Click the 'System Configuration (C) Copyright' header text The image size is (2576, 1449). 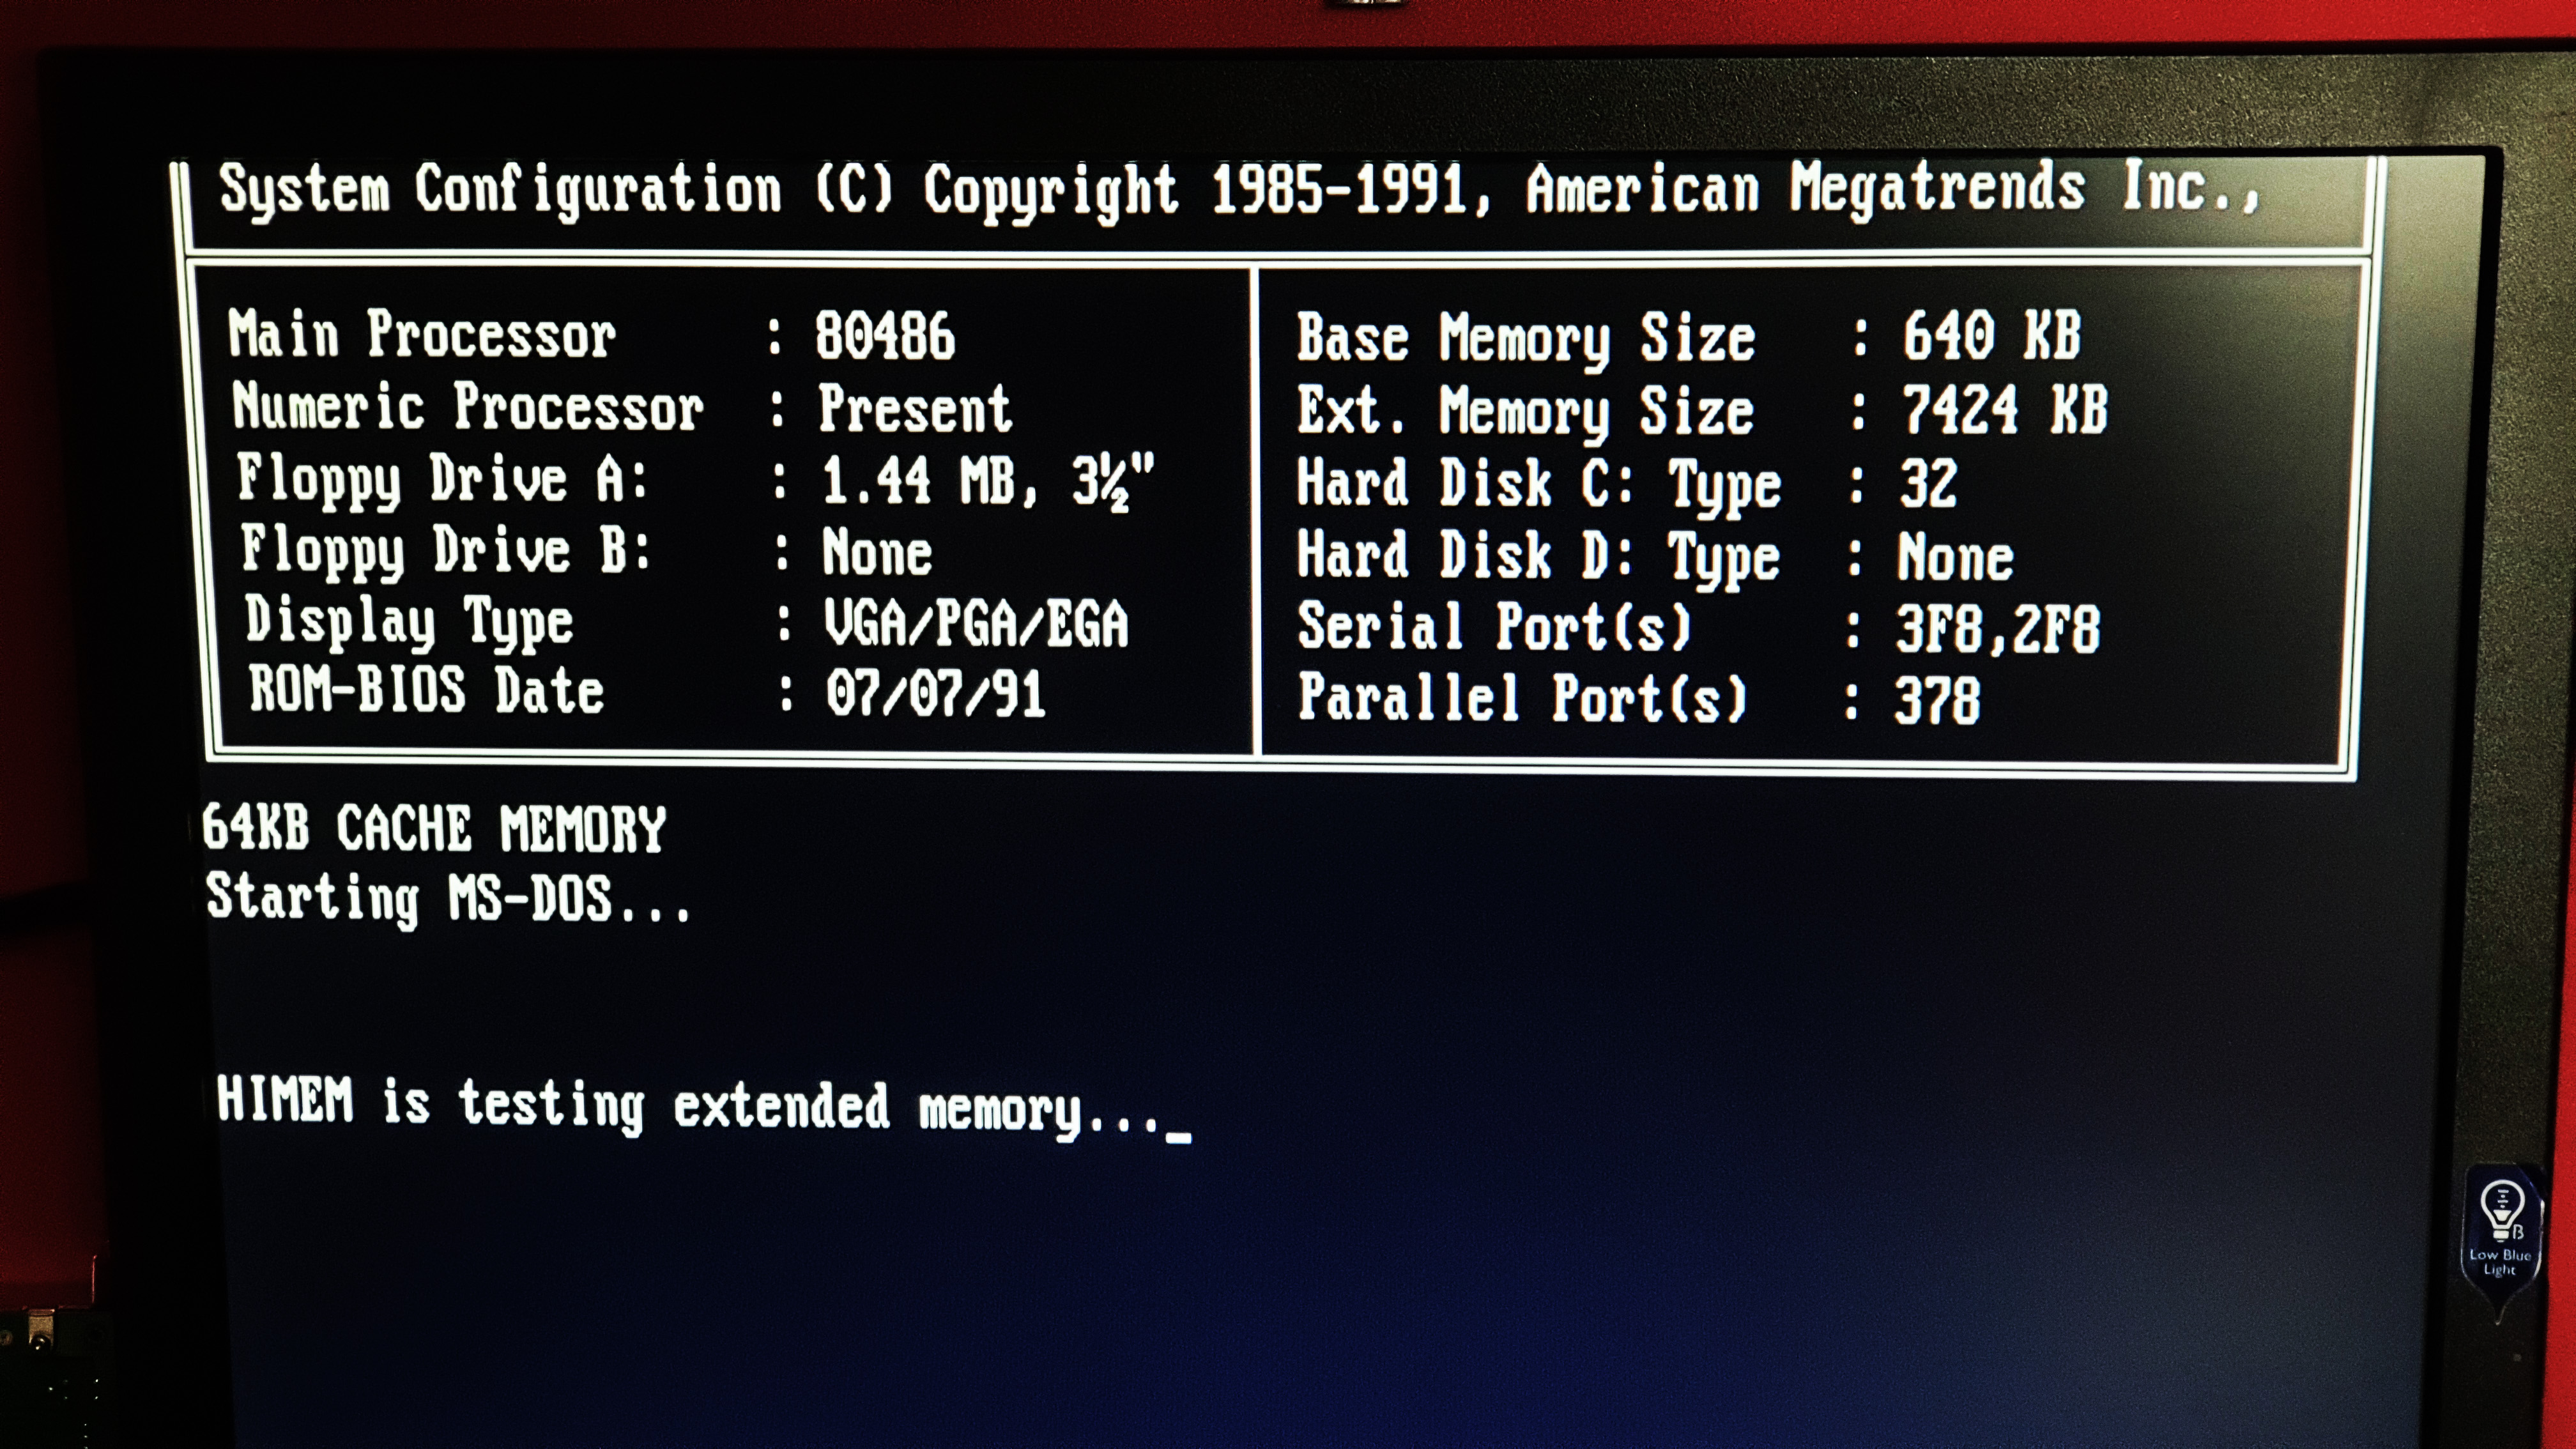point(698,190)
